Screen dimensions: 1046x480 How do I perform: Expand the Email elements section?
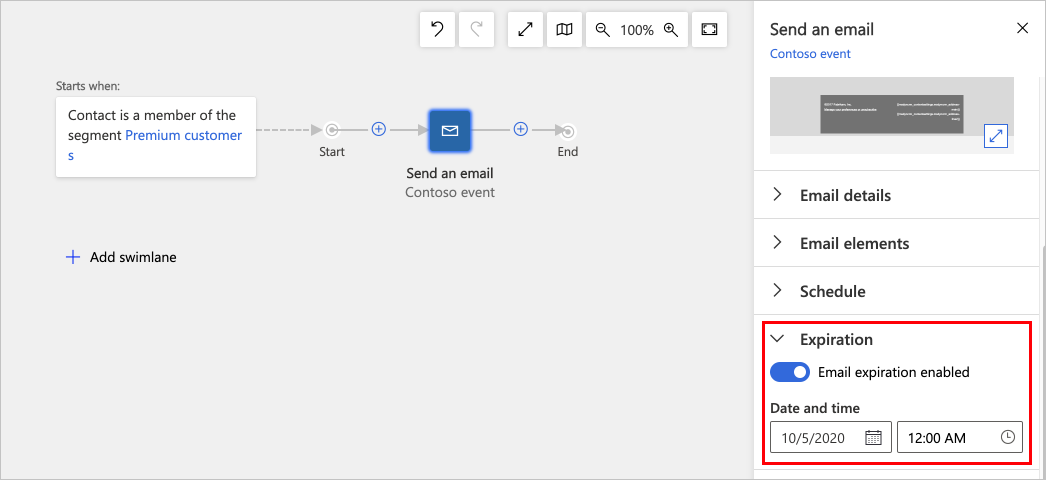(x=898, y=243)
